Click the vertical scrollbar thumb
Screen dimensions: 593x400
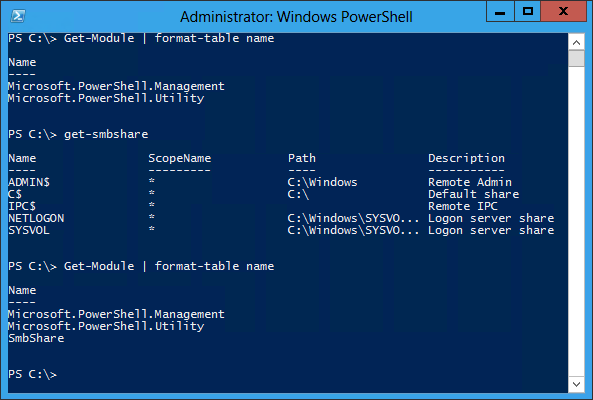point(576,59)
